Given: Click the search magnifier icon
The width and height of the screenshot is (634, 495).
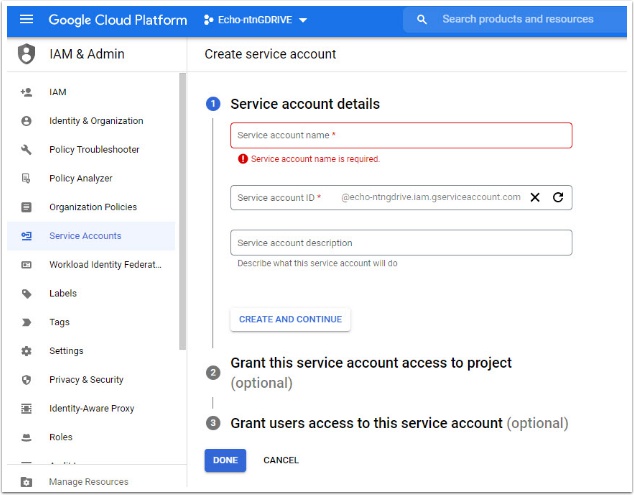Looking at the screenshot, I should [422, 19].
